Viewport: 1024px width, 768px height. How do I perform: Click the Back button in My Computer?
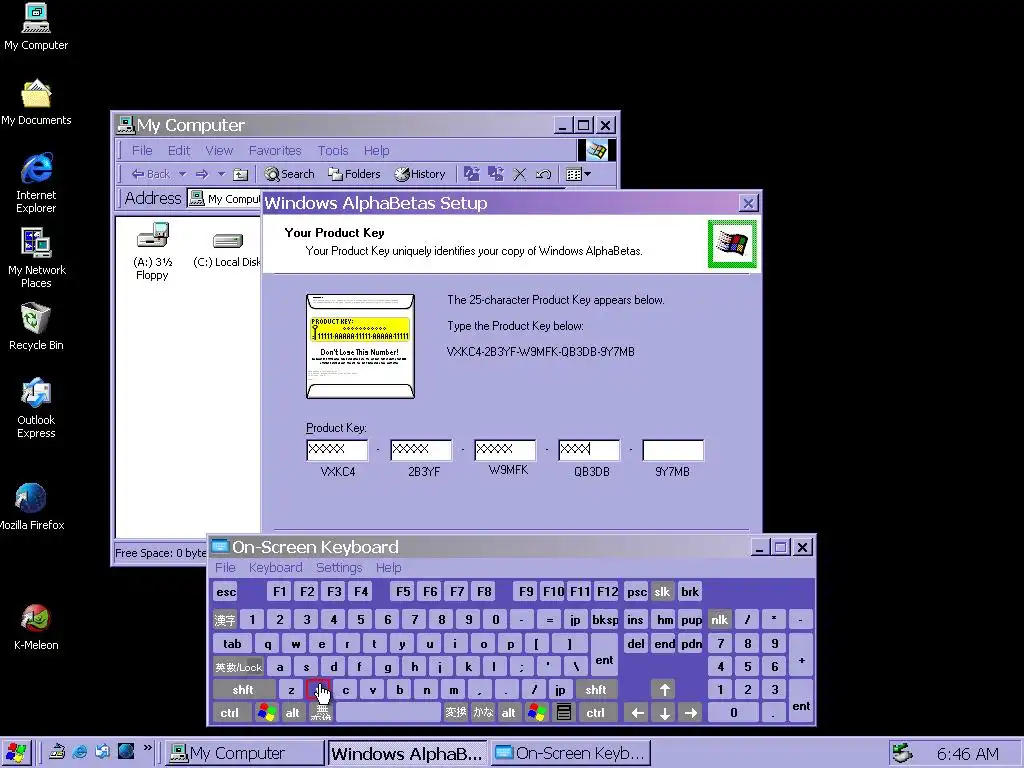pos(151,174)
